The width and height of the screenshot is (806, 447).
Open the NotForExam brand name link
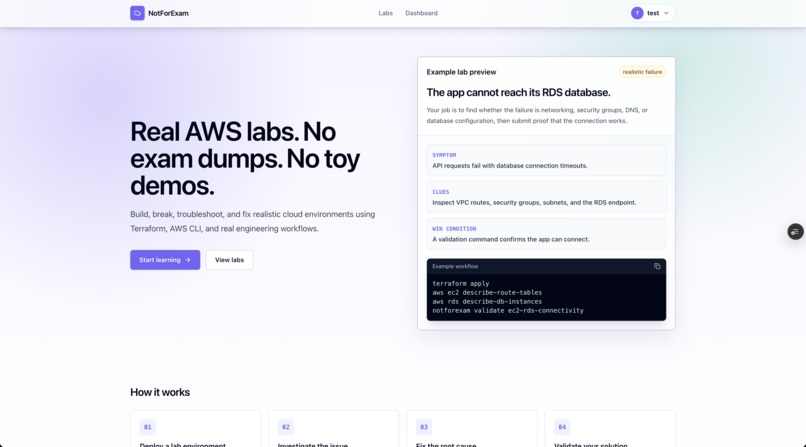click(x=168, y=13)
